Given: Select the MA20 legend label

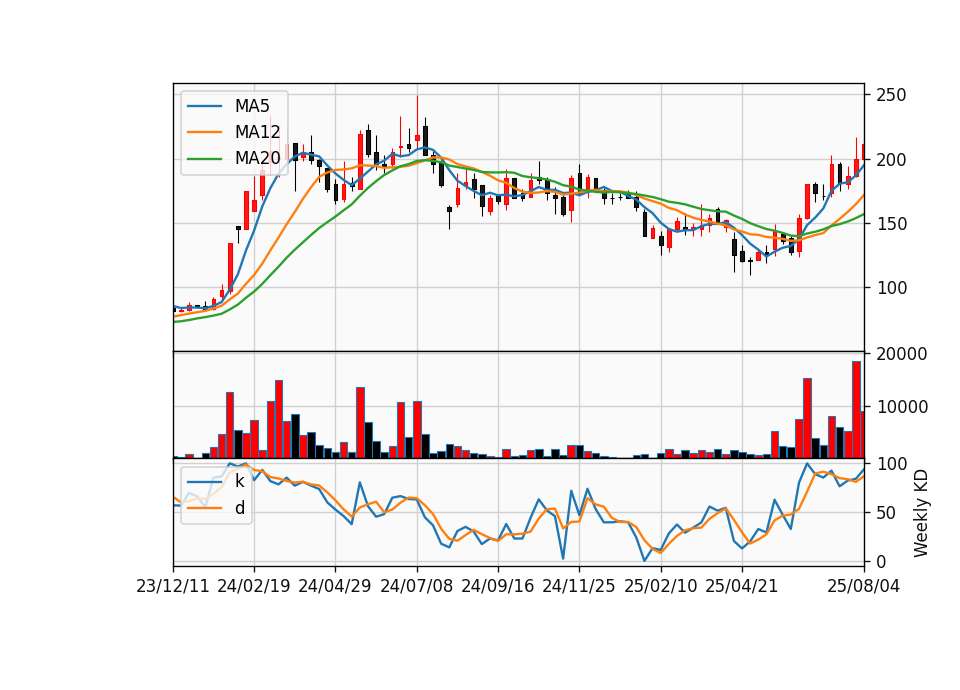Looking at the screenshot, I should click(257, 158).
